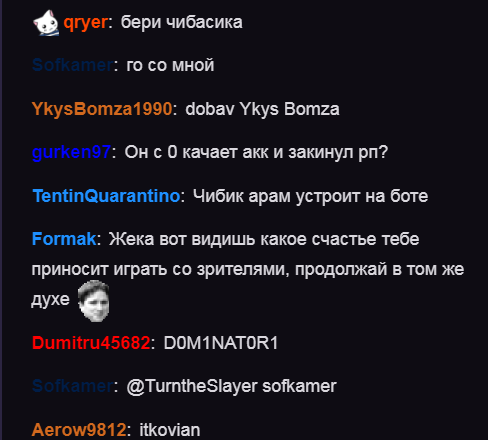Click Formak's message starting 'Жека вот видишь'

(248, 269)
